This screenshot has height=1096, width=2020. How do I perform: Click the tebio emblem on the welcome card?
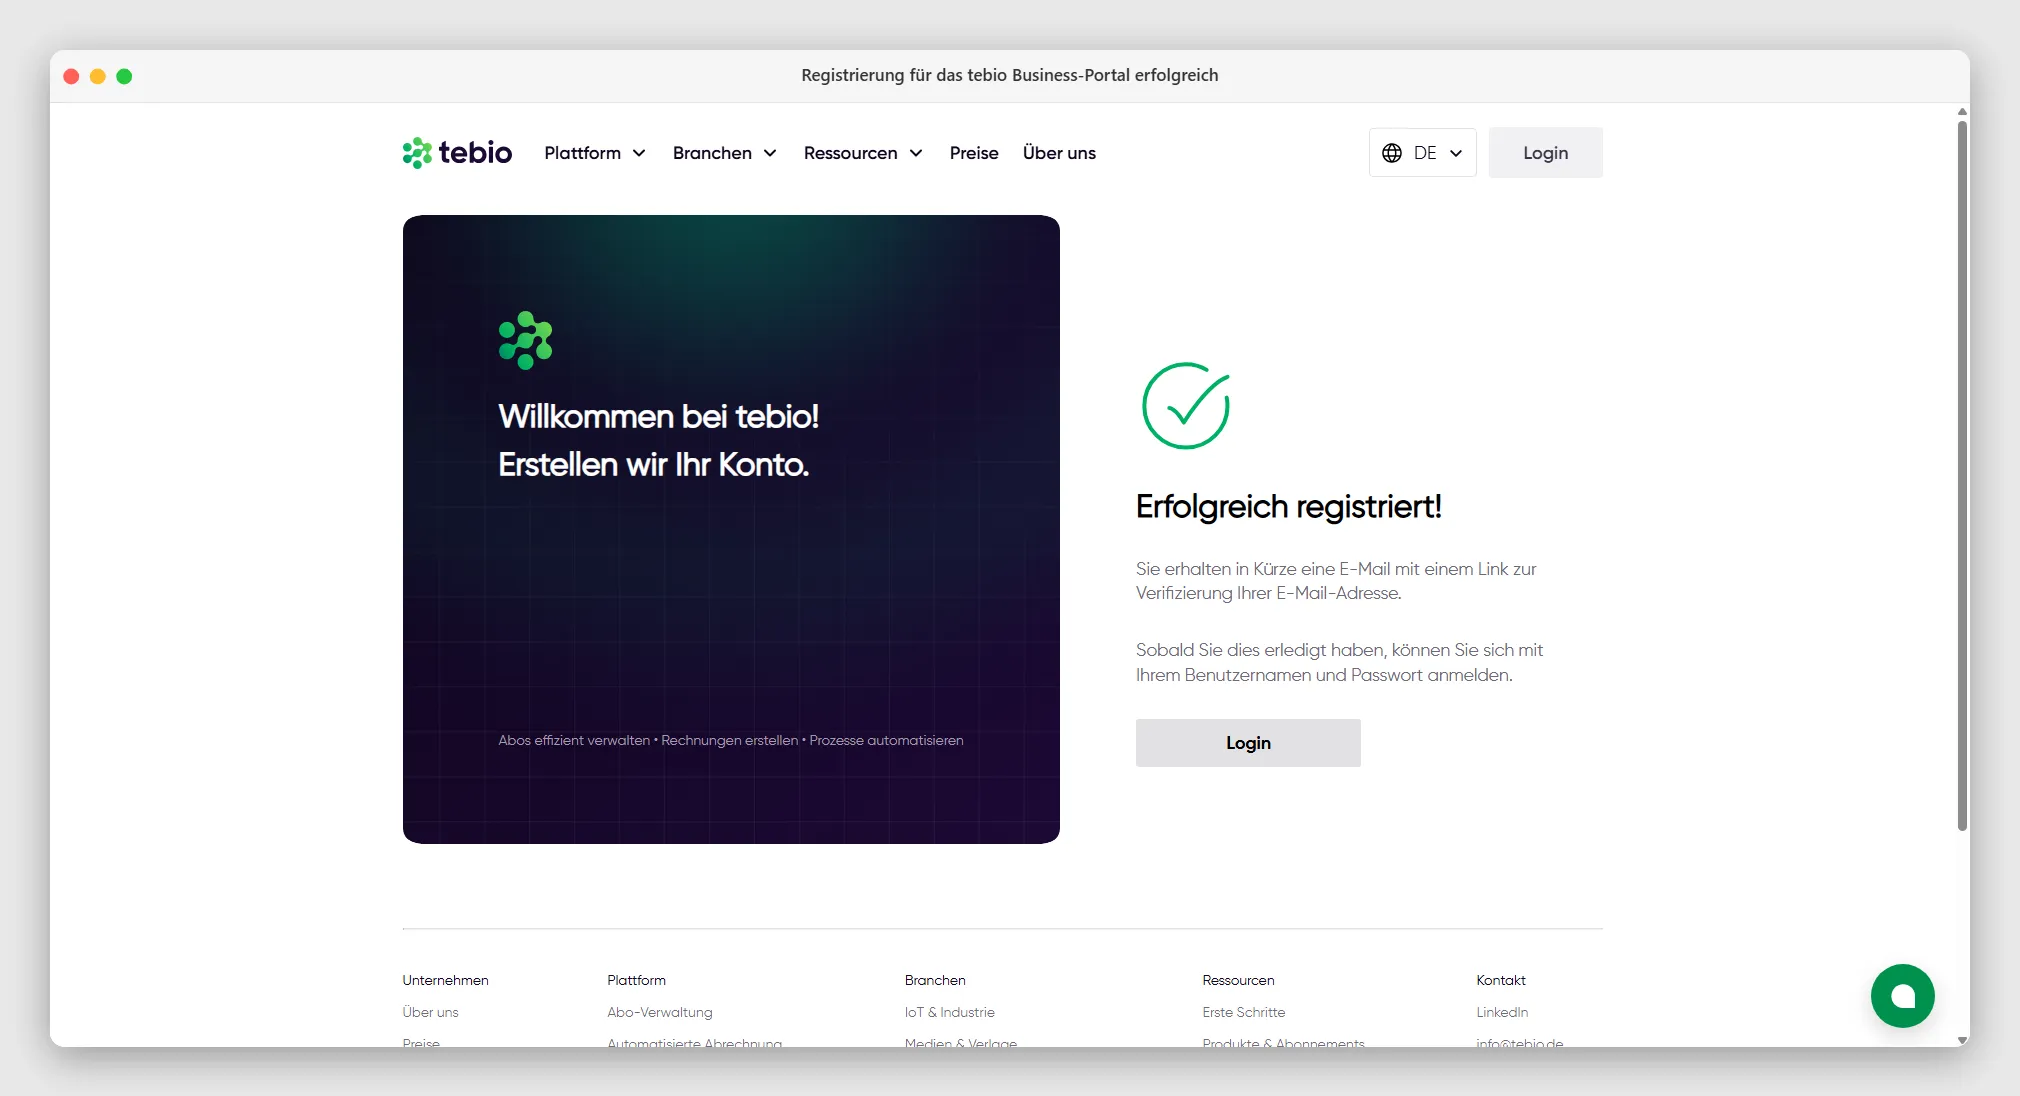pyautogui.click(x=526, y=341)
